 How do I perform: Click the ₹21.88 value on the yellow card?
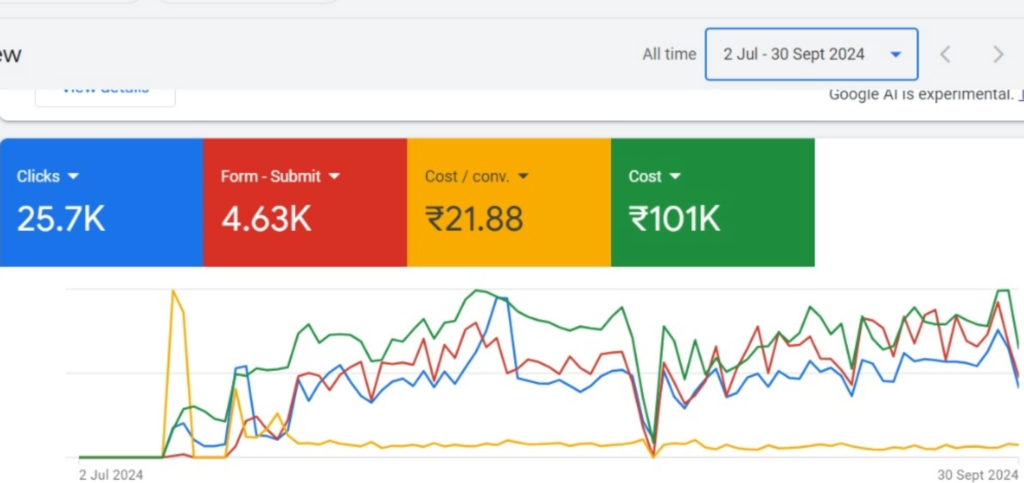(x=474, y=219)
